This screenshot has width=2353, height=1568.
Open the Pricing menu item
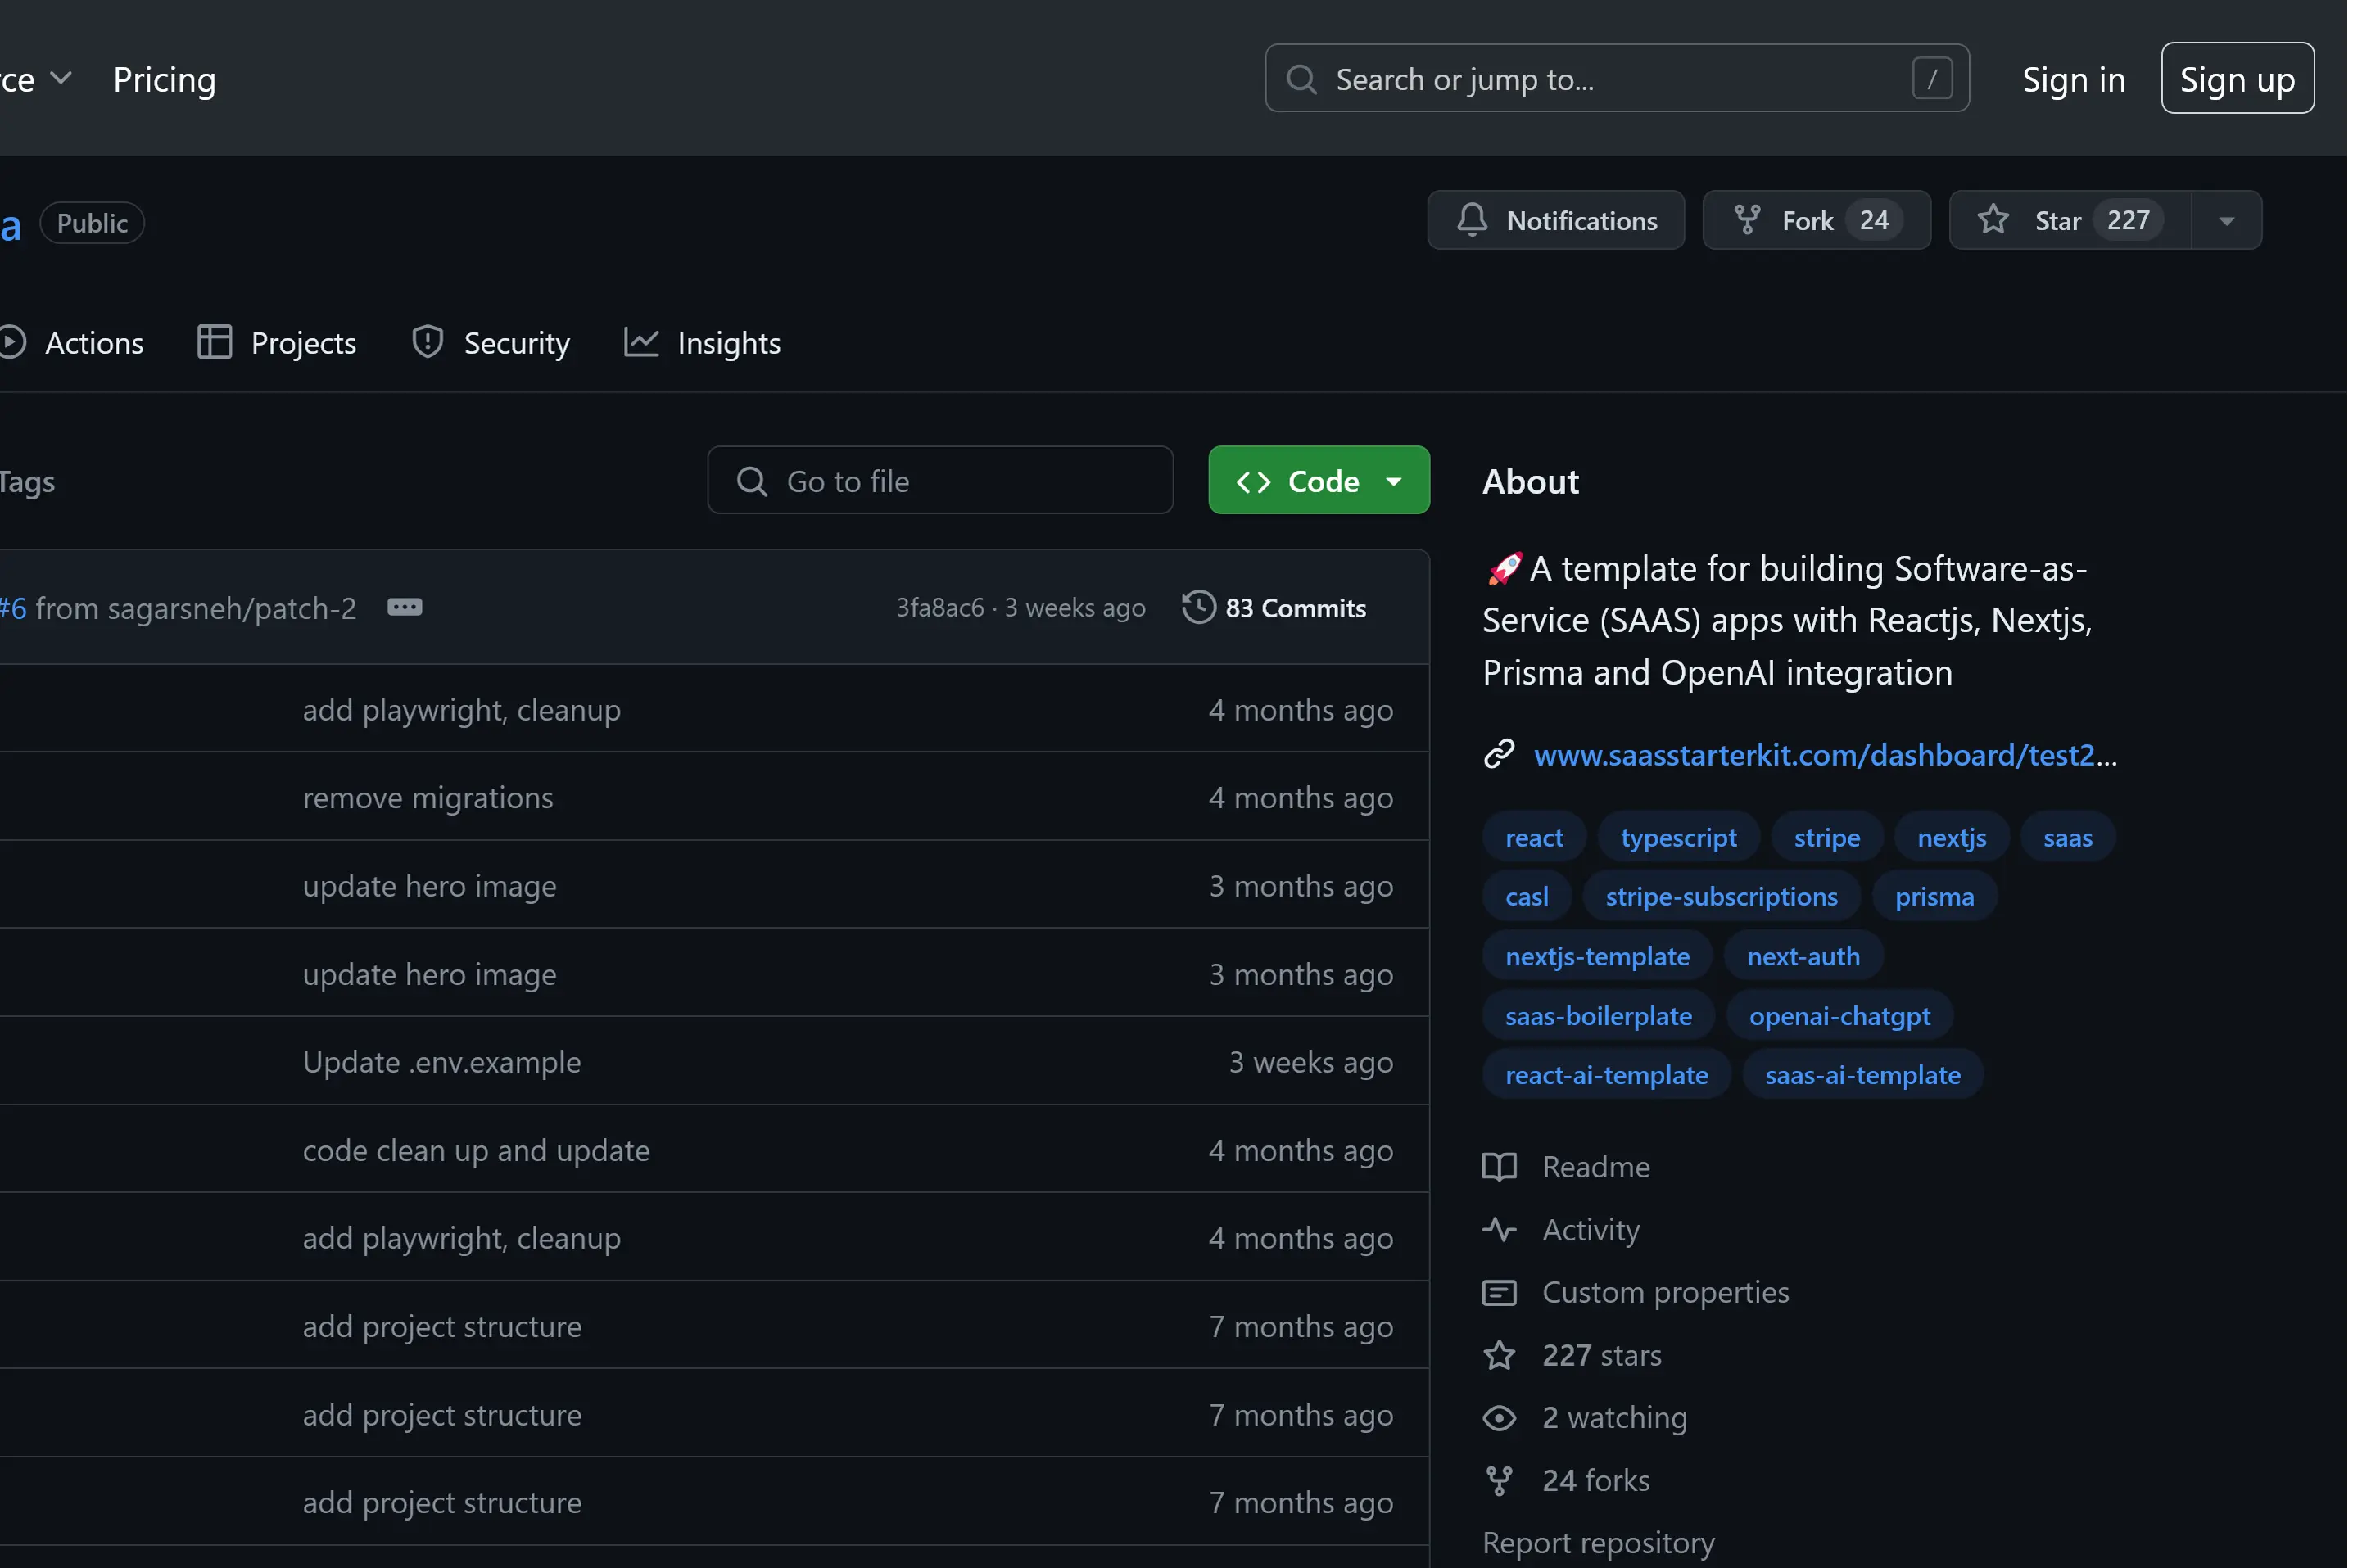tap(164, 79)
